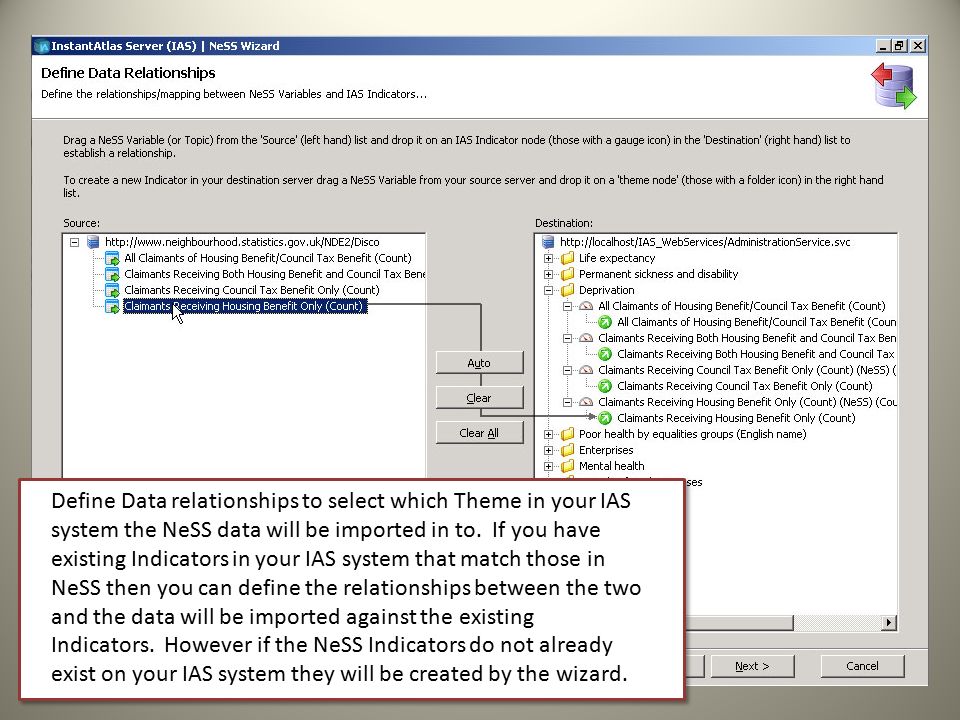Expand the Life expectancy theme
The height and width of the screenshot is (720, 960).
(549, 258)
